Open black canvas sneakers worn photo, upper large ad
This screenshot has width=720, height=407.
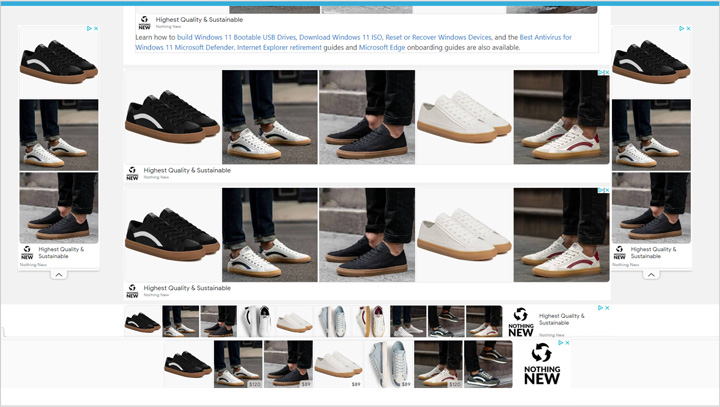pos(367,117)
